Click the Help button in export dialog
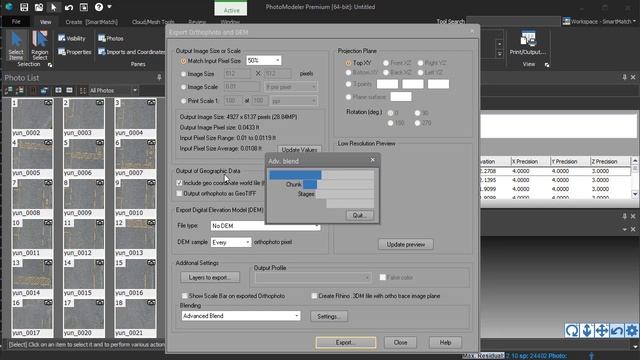The image size is (640, 360). pos(445,342)
